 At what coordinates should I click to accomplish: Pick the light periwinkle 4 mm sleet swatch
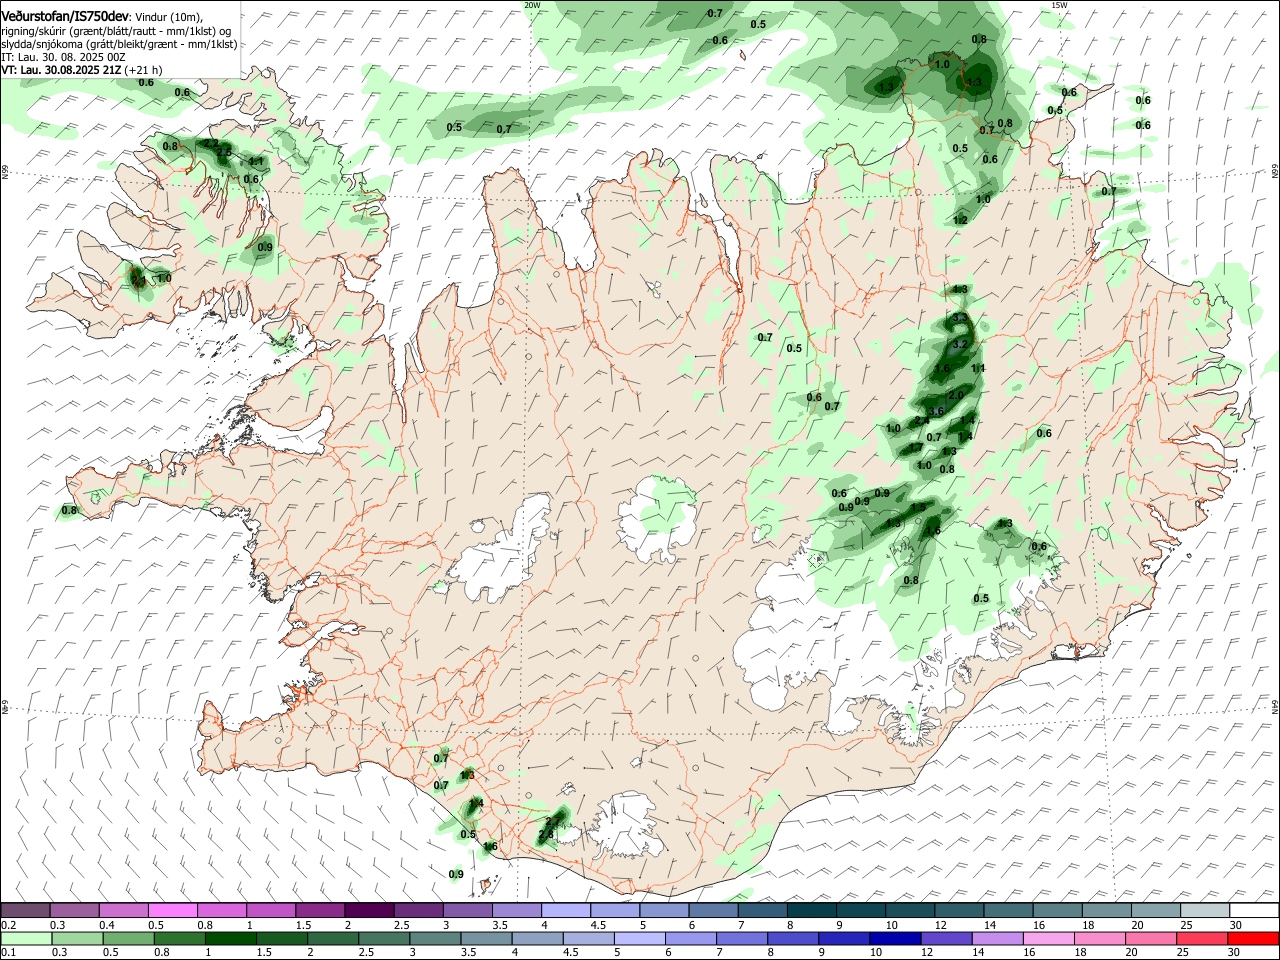566,910
